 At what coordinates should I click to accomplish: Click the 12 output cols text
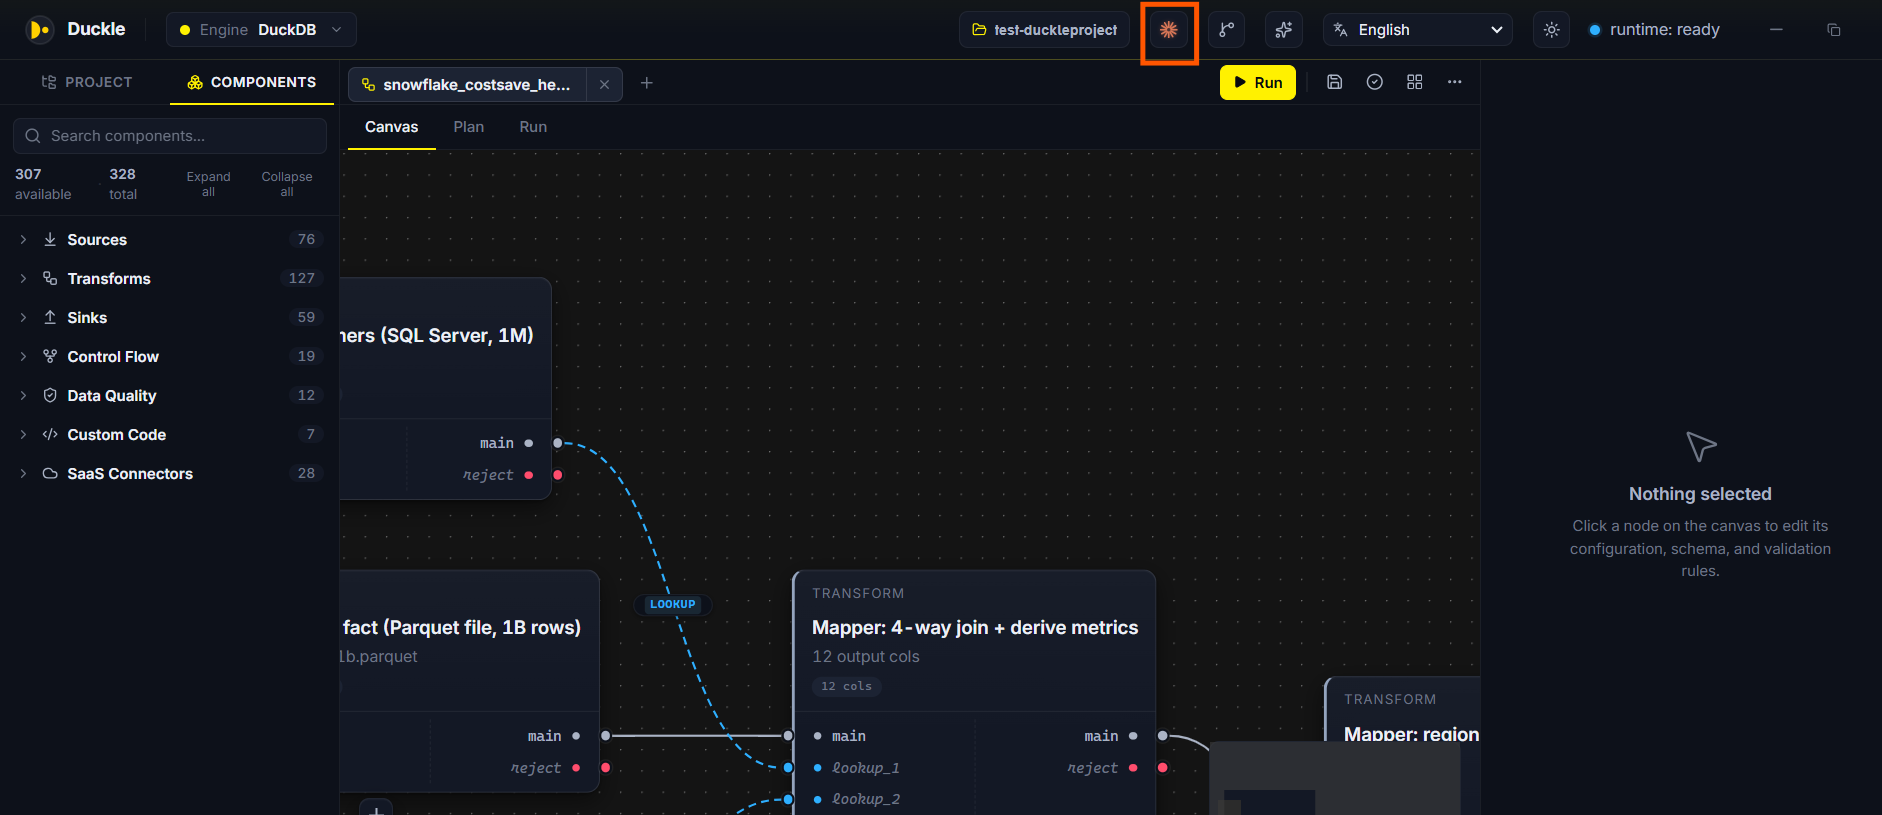[x=865, y=656]
